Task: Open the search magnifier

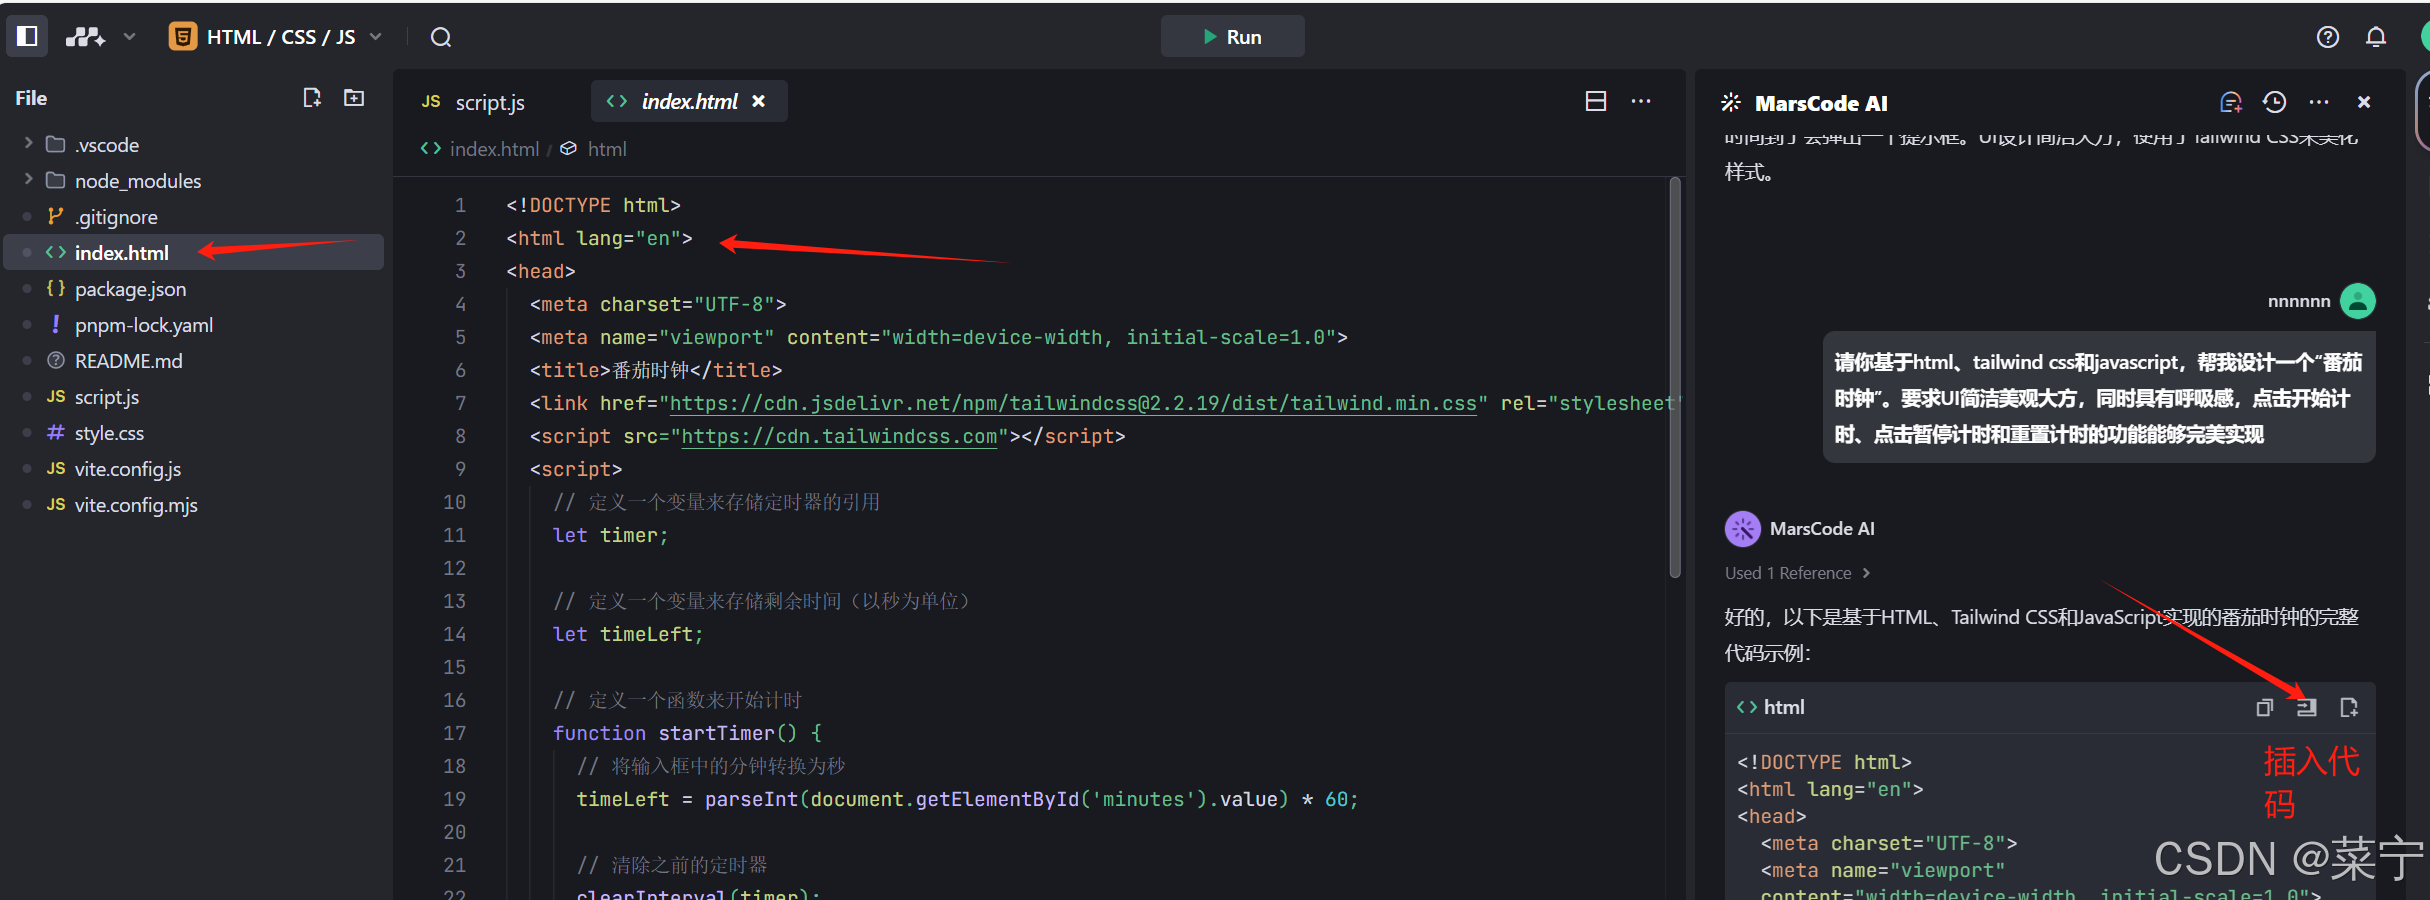Action: point(441,37)
